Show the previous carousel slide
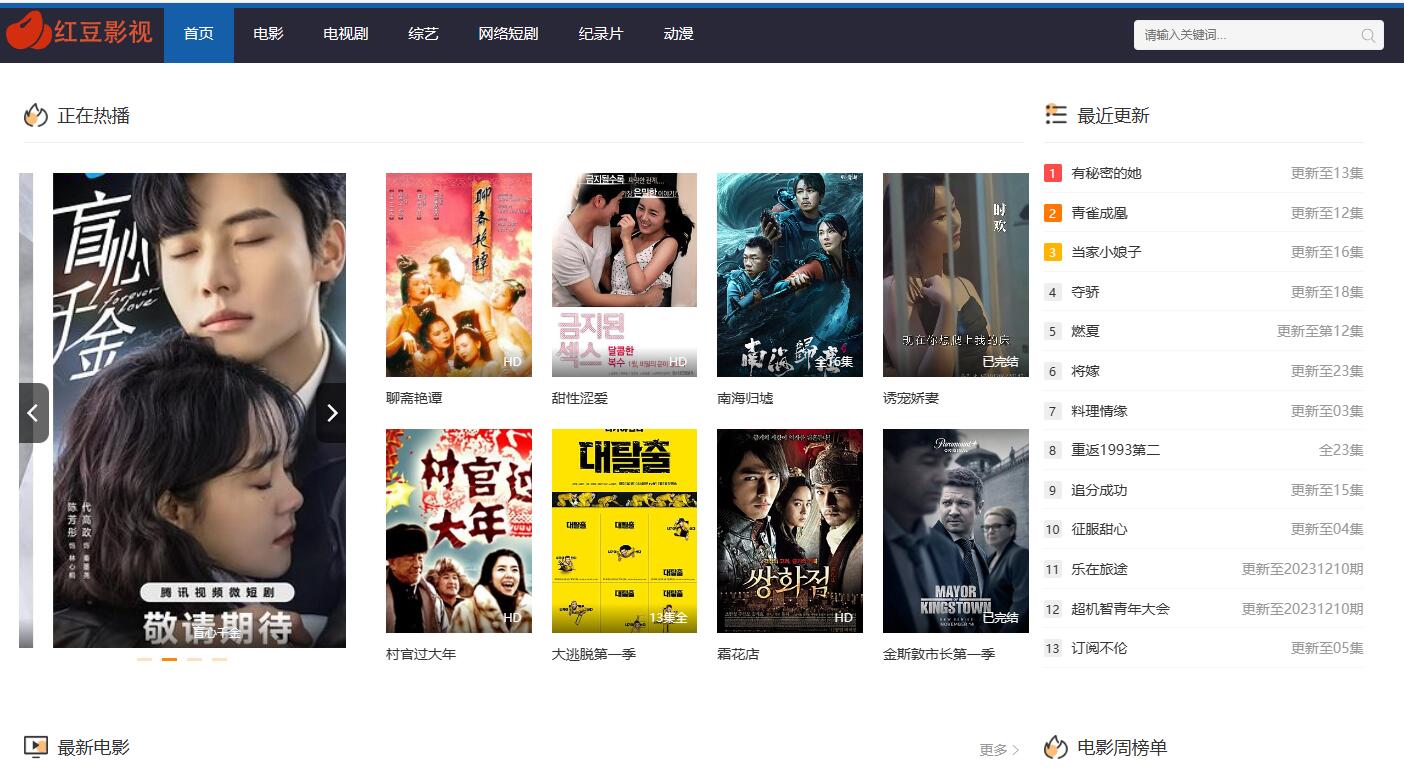This screenshot has width=1404, height=772. point(33,413)
